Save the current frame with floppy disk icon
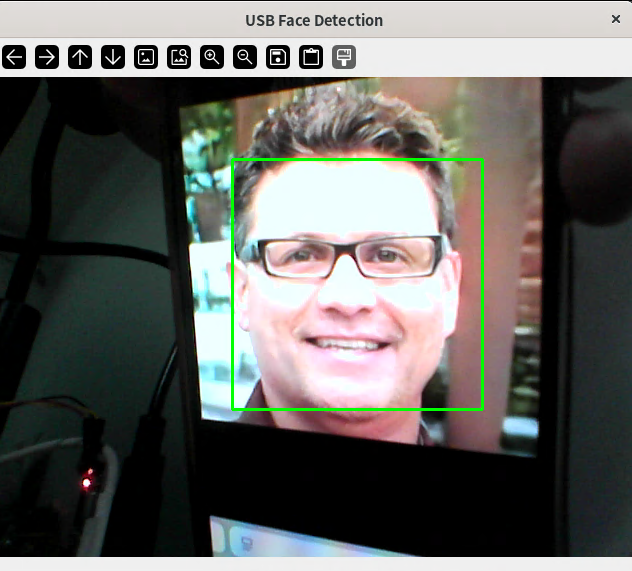The image size is (632, 571). (278, 57)
